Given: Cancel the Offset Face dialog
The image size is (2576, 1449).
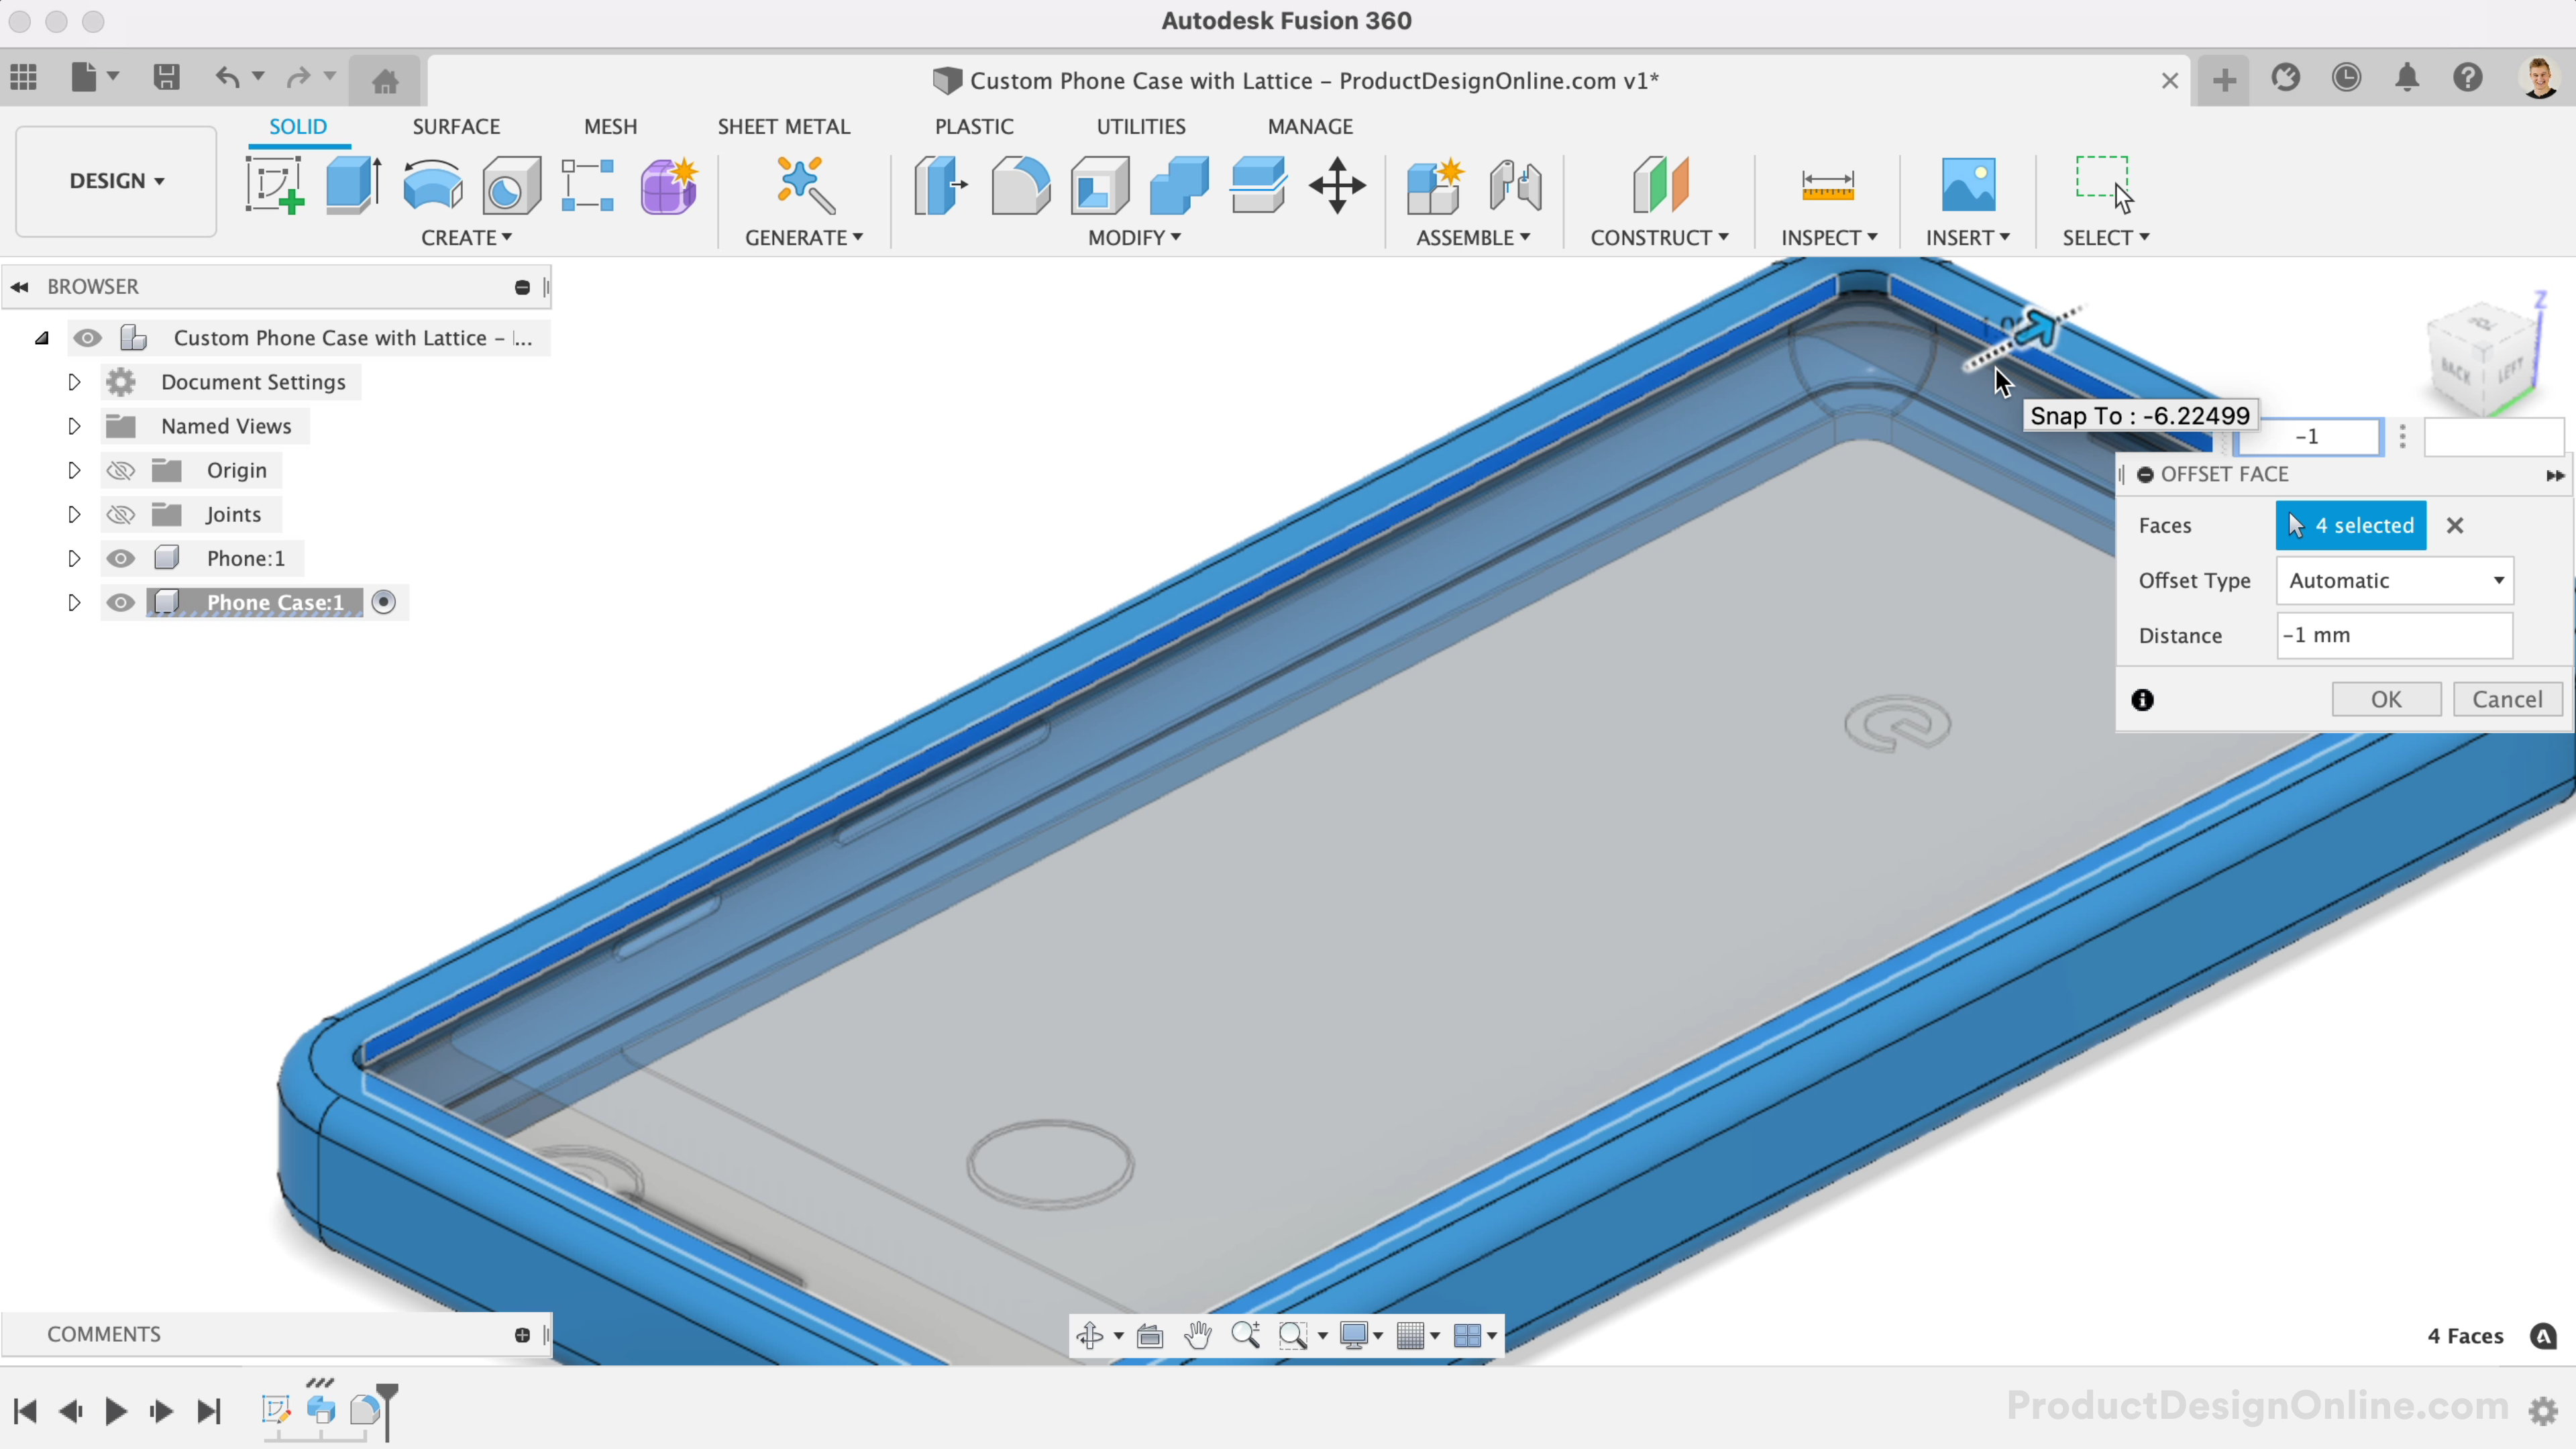Looking at the screenshot, I should coord(2507,699).
